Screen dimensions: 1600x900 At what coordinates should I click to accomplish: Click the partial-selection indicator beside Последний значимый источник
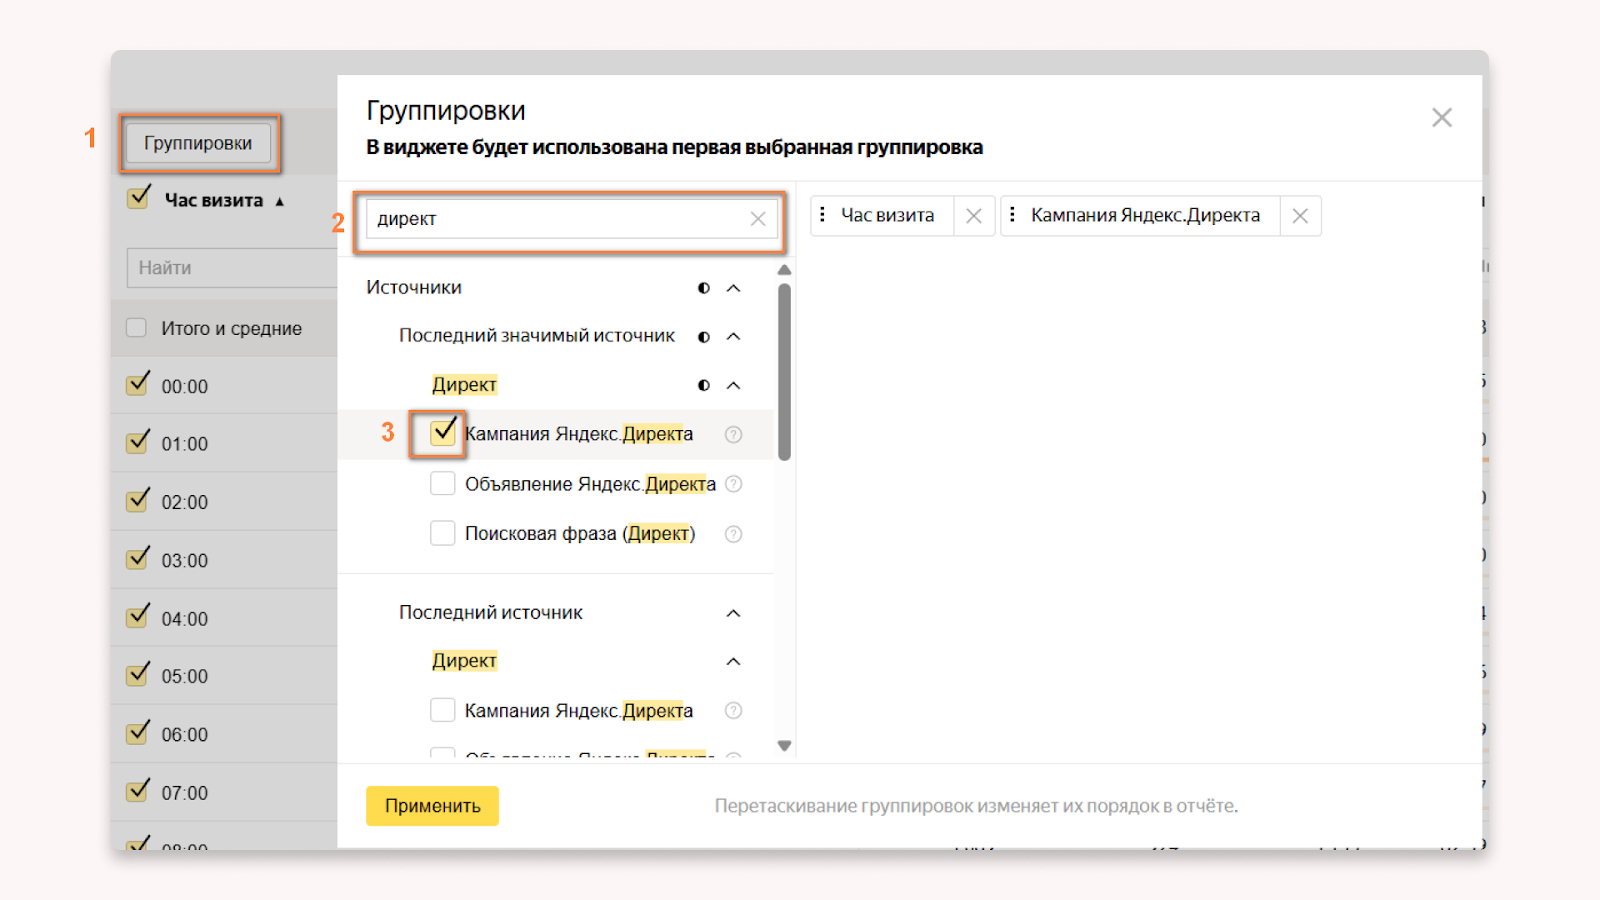pos(704,337)
